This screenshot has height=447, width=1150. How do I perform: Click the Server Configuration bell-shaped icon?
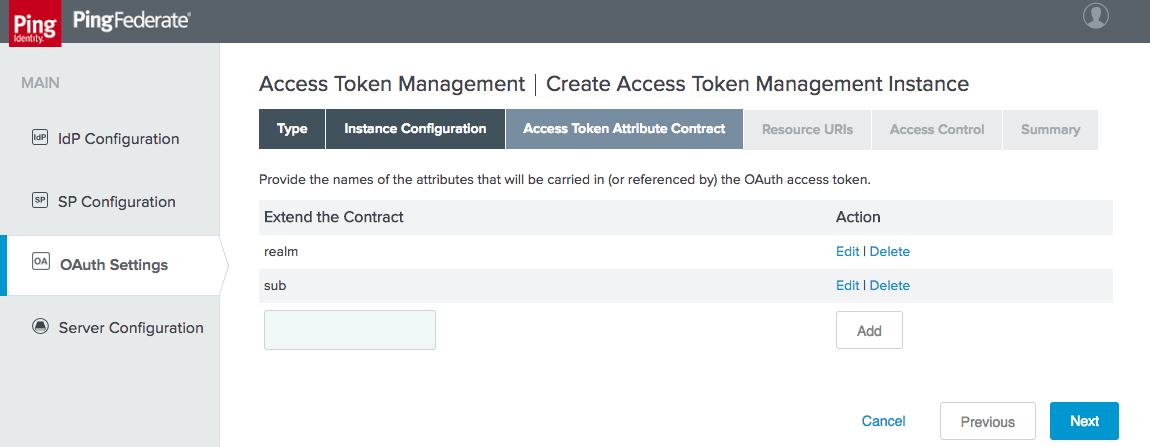[40, 327]
